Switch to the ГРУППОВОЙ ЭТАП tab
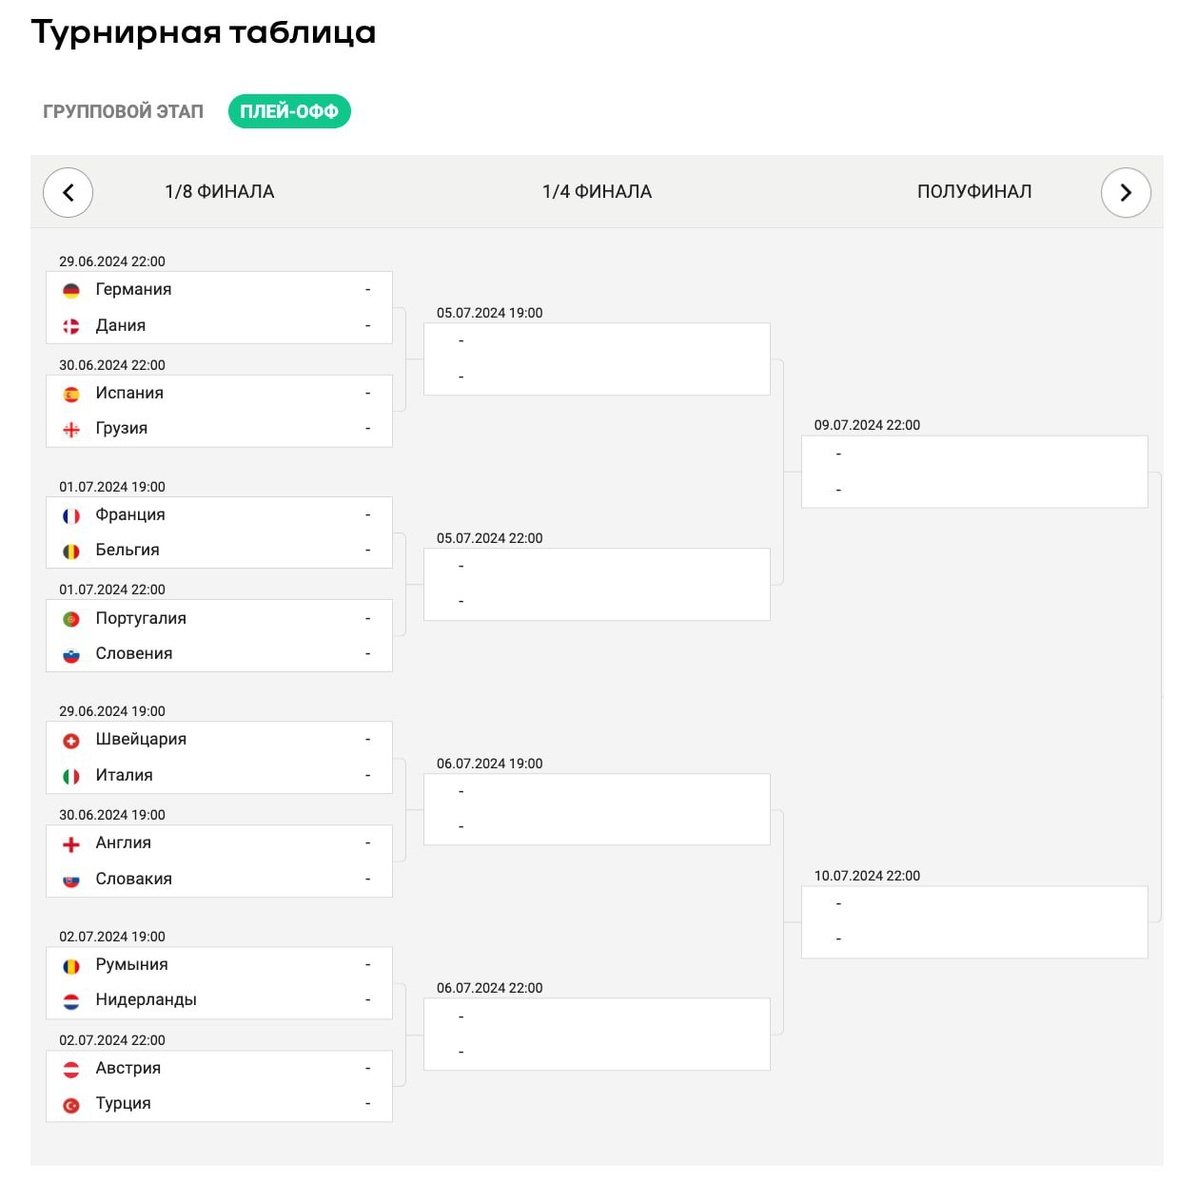 pos(122,111)
